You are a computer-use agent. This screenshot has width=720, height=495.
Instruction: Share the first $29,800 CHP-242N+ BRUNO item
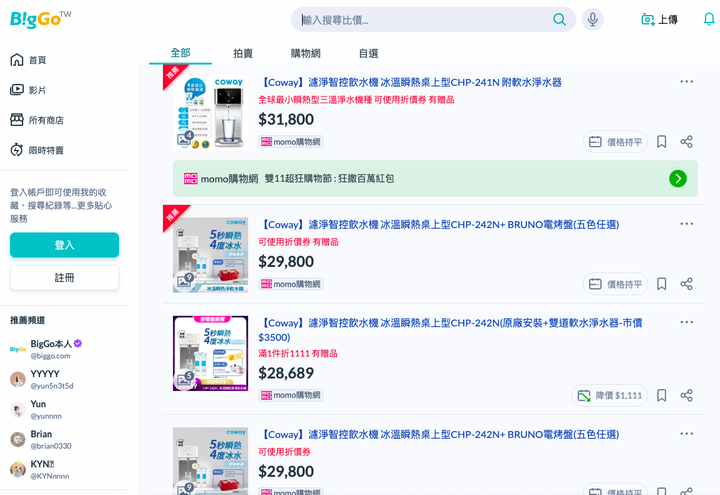686,284
